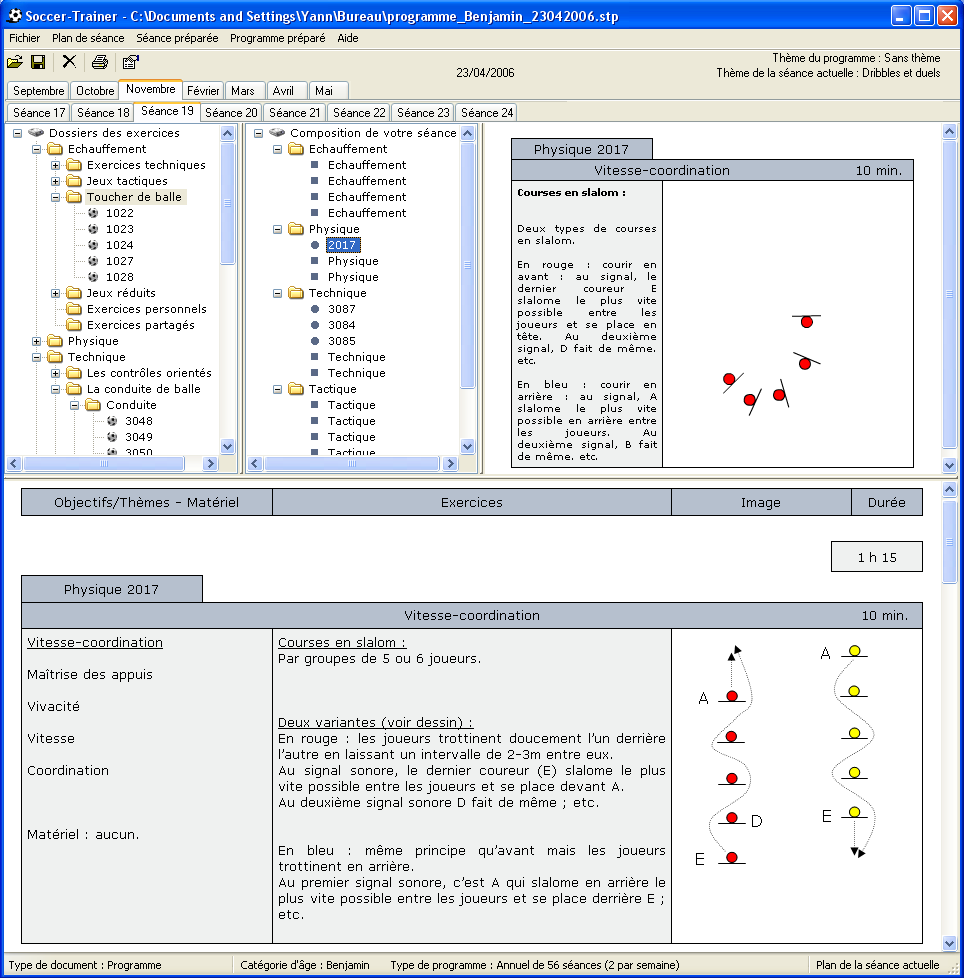
Task: Click the right arrow of the composition tree horizontal scrollbar
Action: (x=450, y=463)
